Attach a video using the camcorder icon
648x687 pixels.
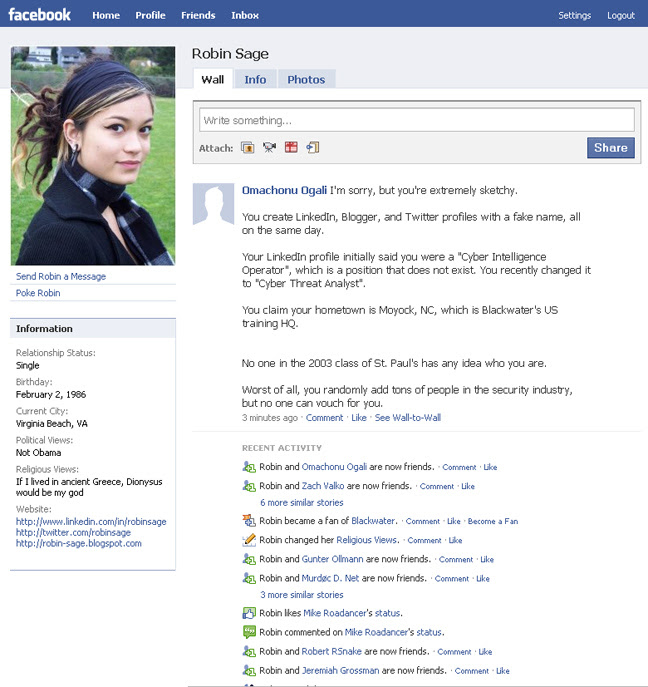pos(269,148)
